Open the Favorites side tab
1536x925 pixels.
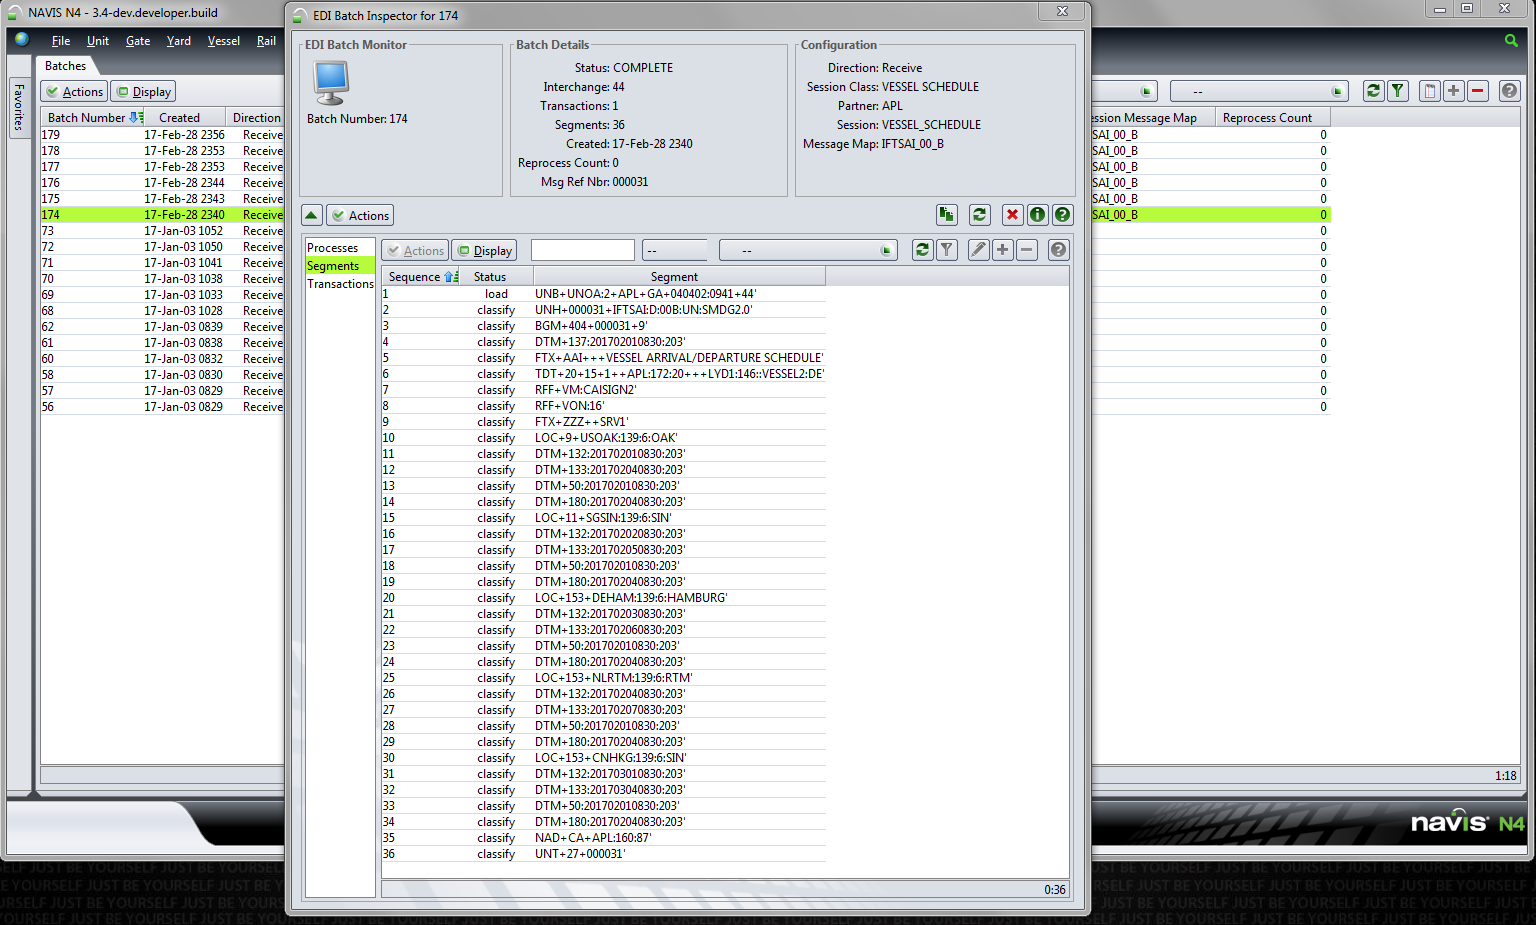coord(18,107)
